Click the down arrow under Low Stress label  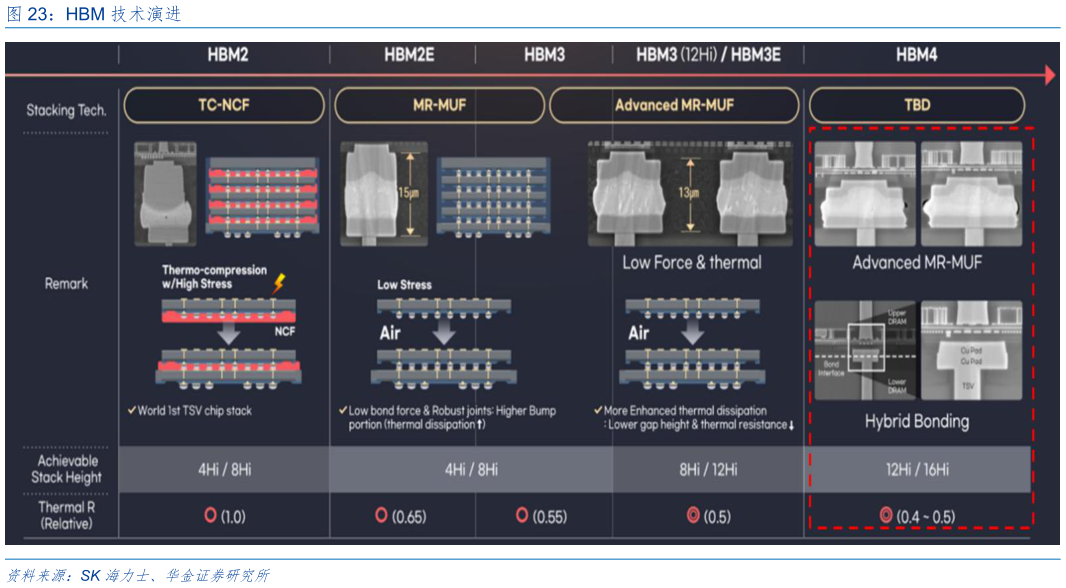pos(444,333)
